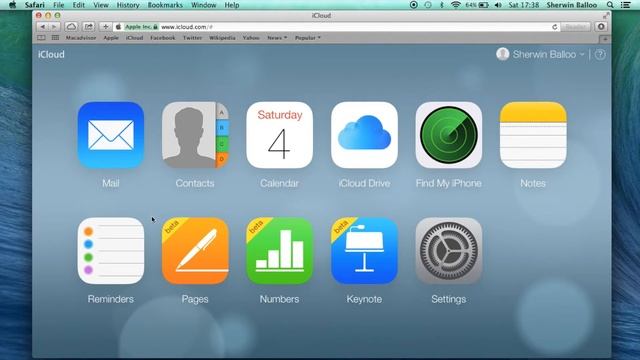Open the Yahoo bookmark

pos(251,38)
